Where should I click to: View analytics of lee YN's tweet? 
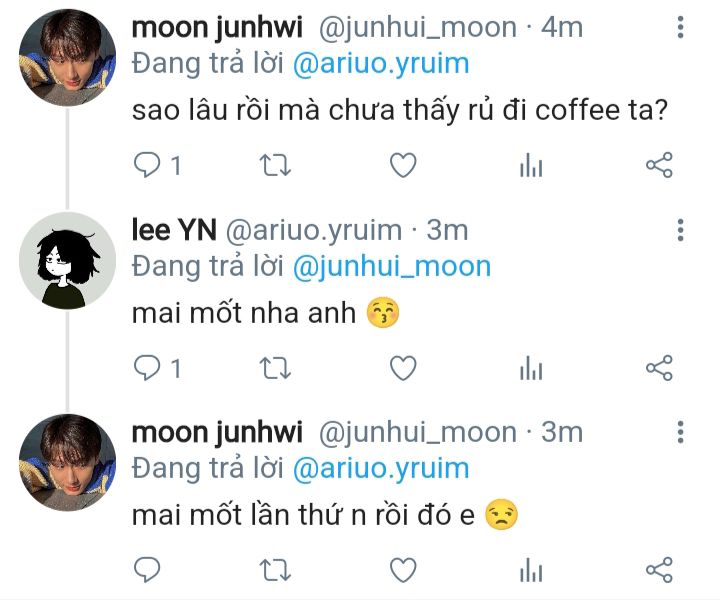[x=531, y=368]
